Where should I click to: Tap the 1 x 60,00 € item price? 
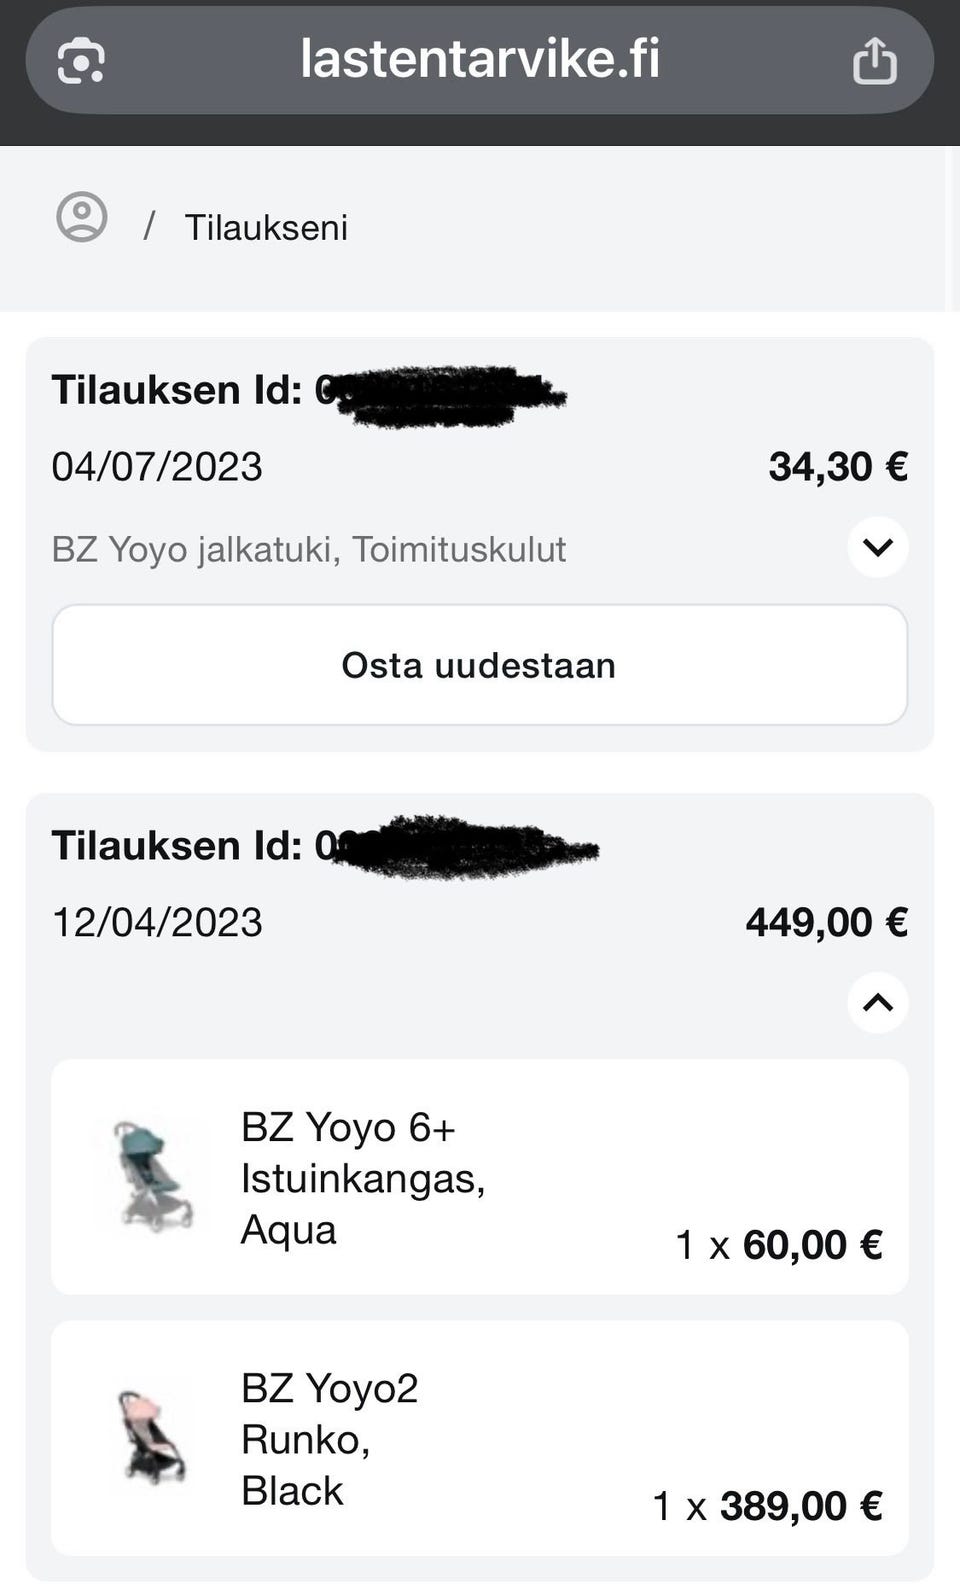pyautogui.click(x=779, y=1245)
